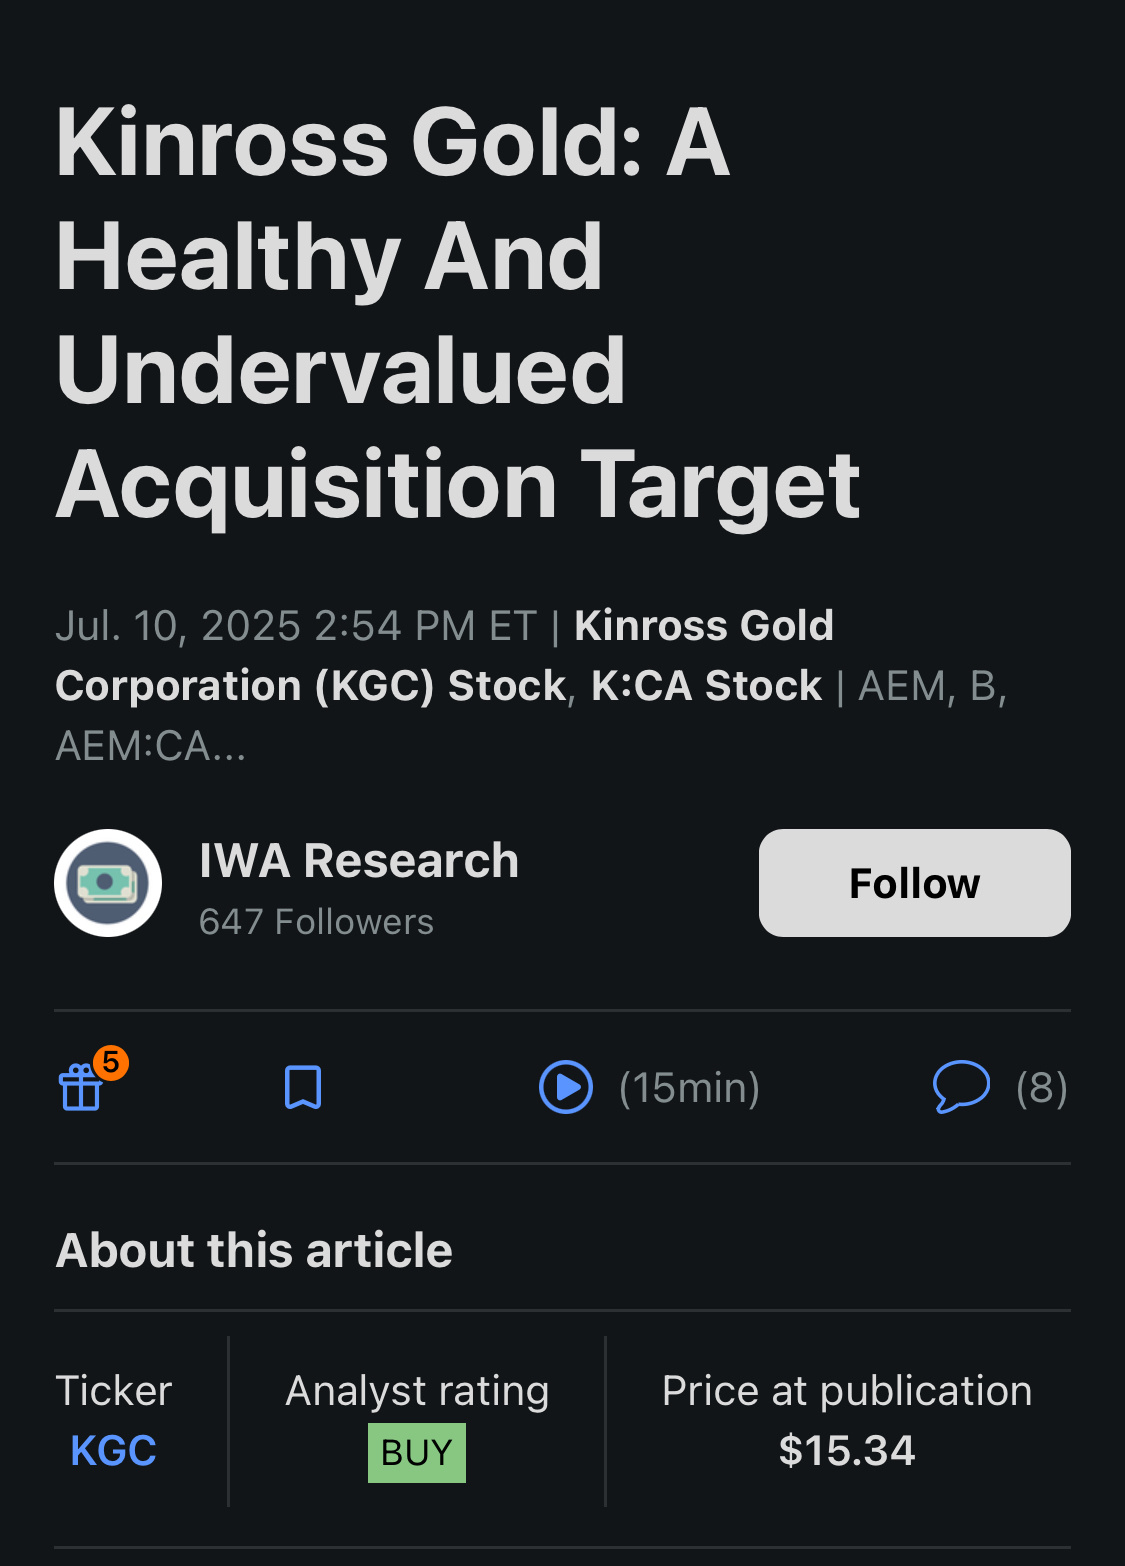This screenshot has width=1125, height=1566.
Task: Tap the green BUY analyst rating badge
Action: click(417, 1452)
